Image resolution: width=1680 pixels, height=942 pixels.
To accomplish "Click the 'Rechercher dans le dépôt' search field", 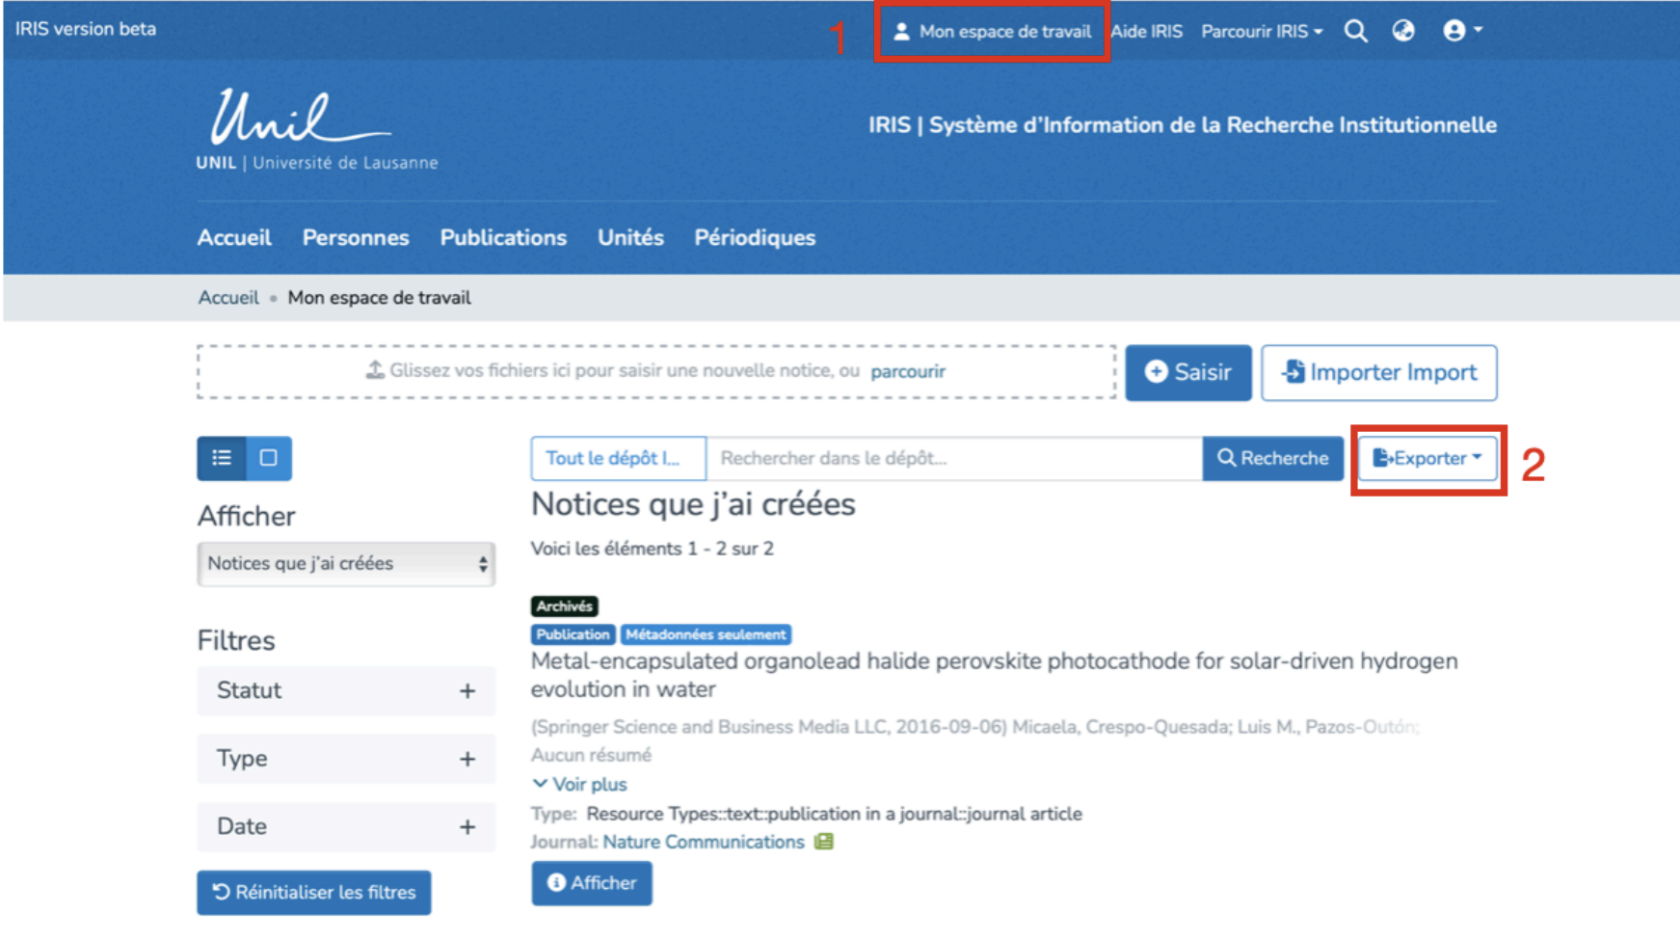I will coord(953,458).
